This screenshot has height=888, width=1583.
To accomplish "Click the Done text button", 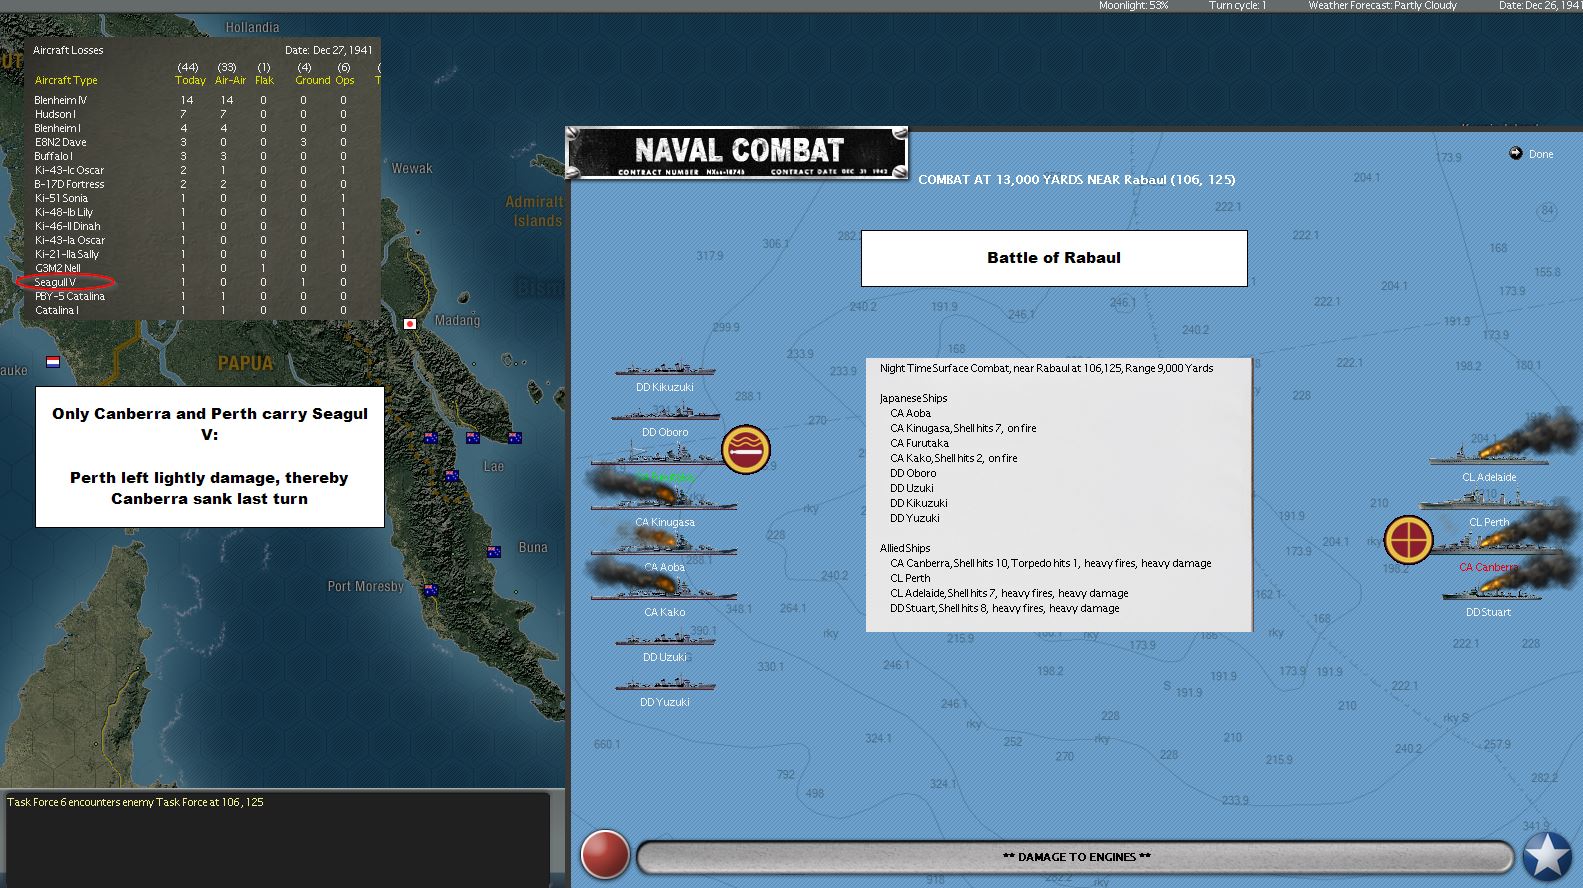I will pos(1541,154).
